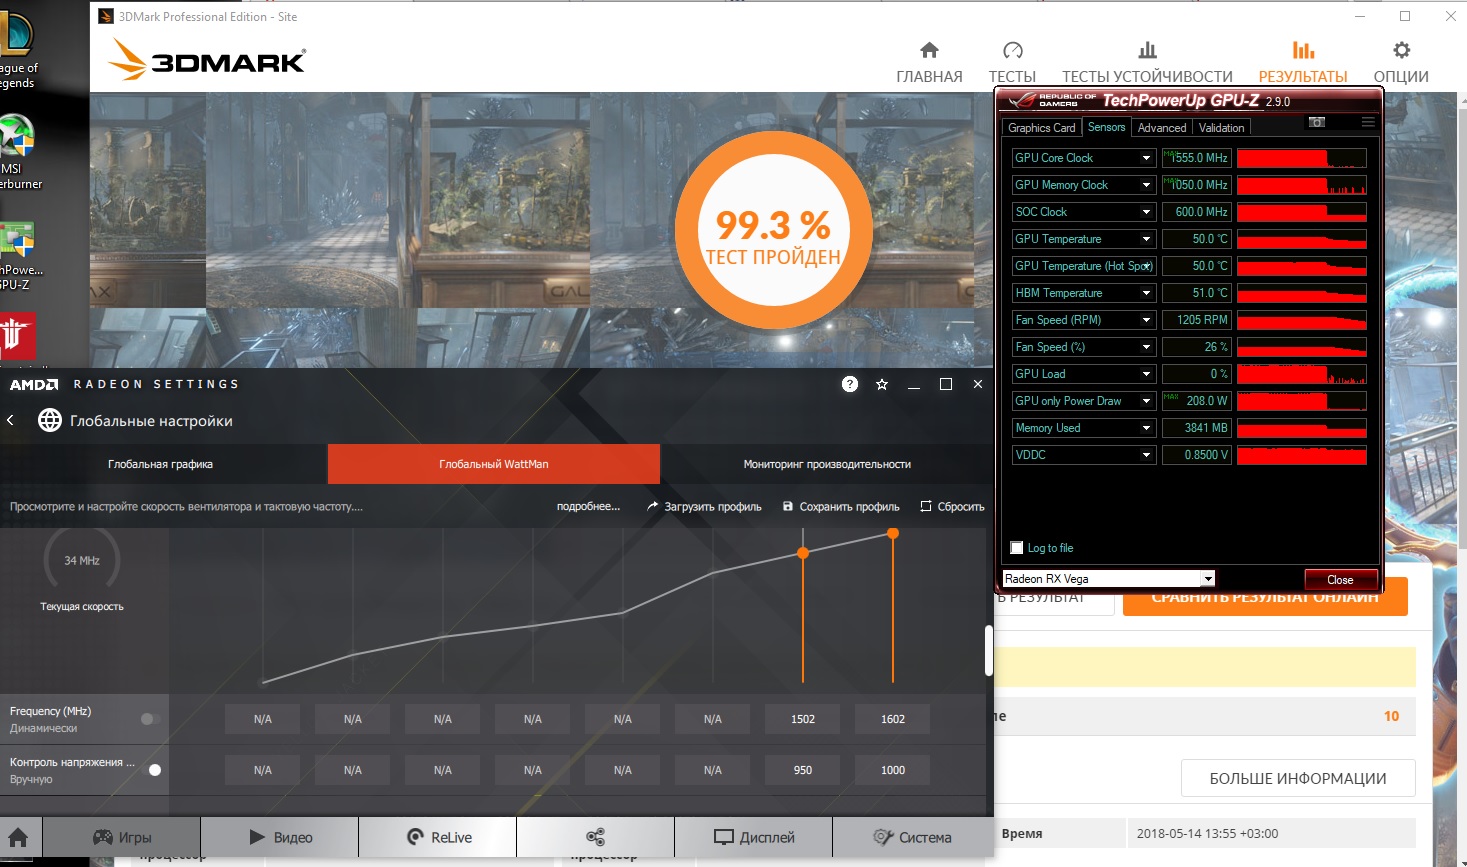Expand the GPU Temperature sensor dropdown

point(1146,239)
